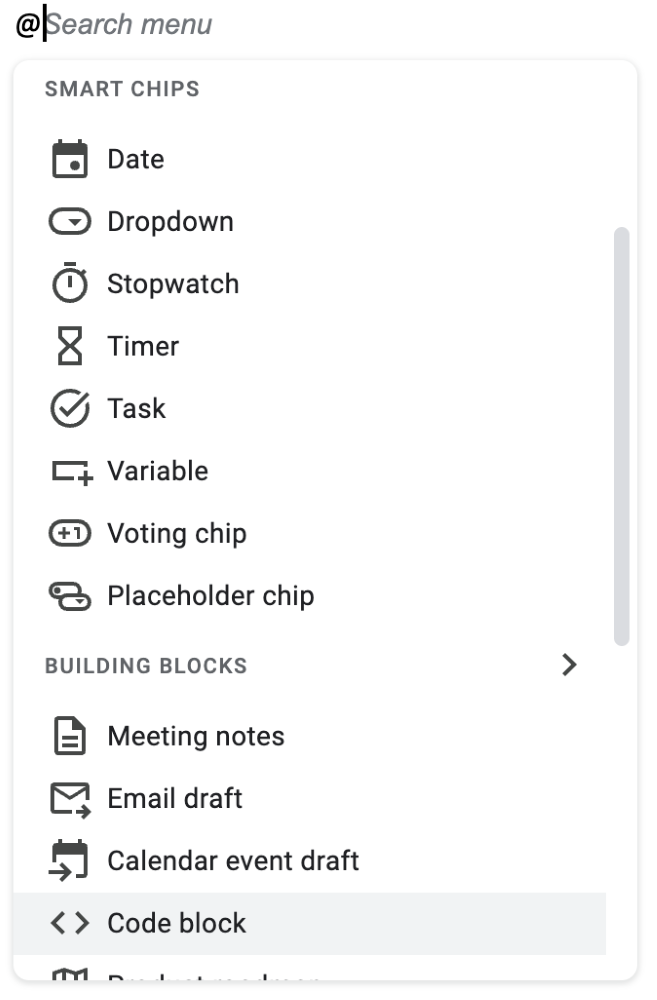Select the Voting chip option
This screenshot has height=1000, width=657.
176,534
